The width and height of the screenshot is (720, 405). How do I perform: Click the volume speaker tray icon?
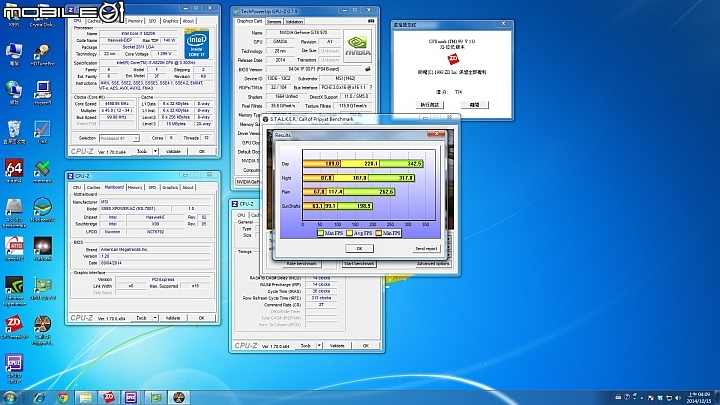click(678, 398)
